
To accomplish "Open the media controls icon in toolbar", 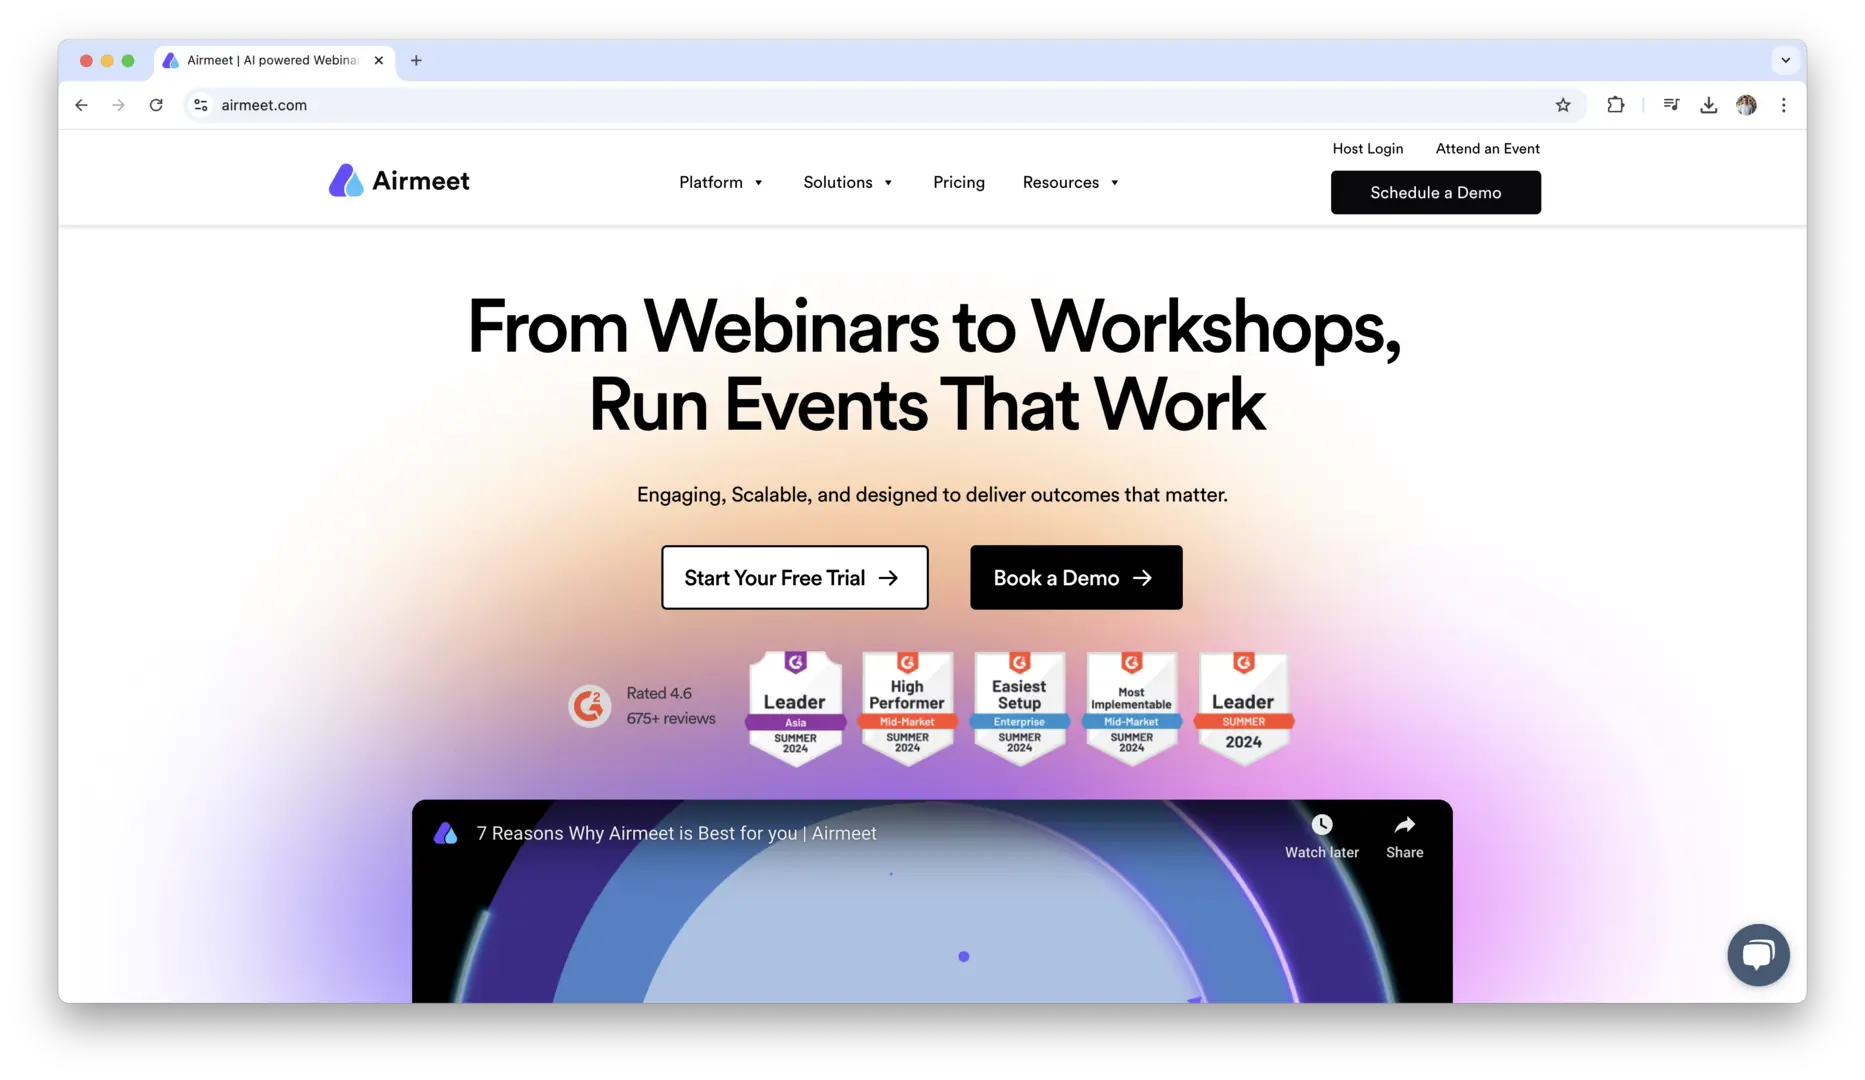I will pyautogui.click(x=1671, y=105).
